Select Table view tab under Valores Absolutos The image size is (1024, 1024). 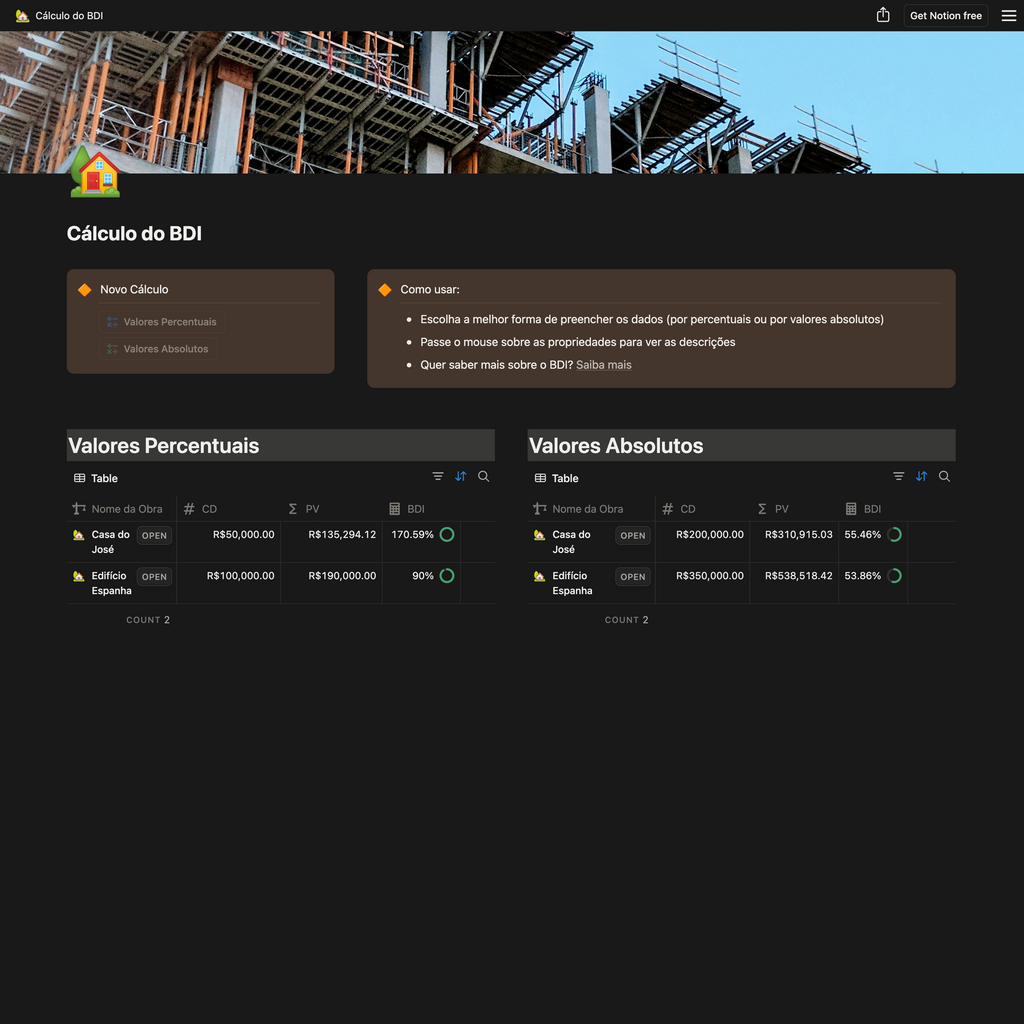click(x=557, y=478)
